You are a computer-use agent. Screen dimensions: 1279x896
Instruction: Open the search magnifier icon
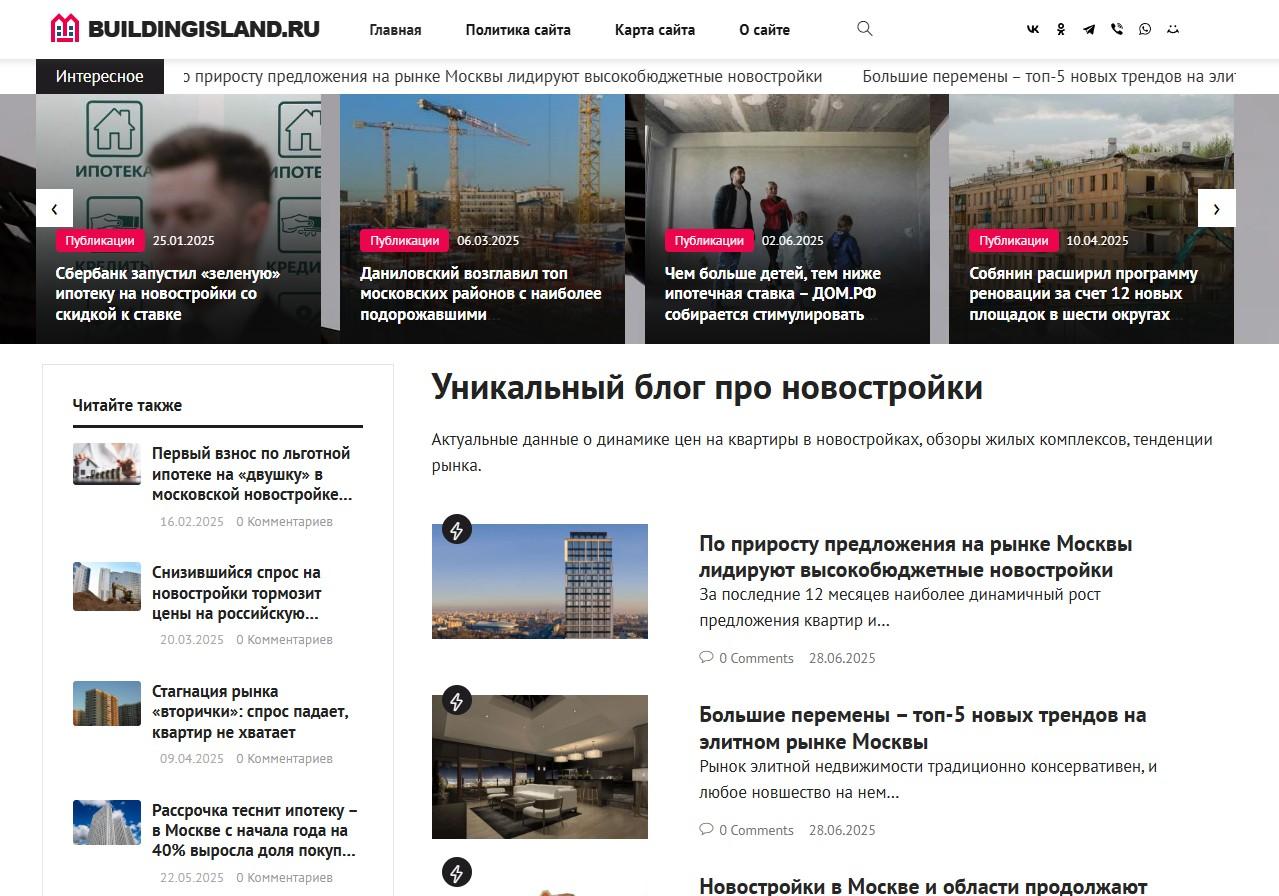[865, 29]
